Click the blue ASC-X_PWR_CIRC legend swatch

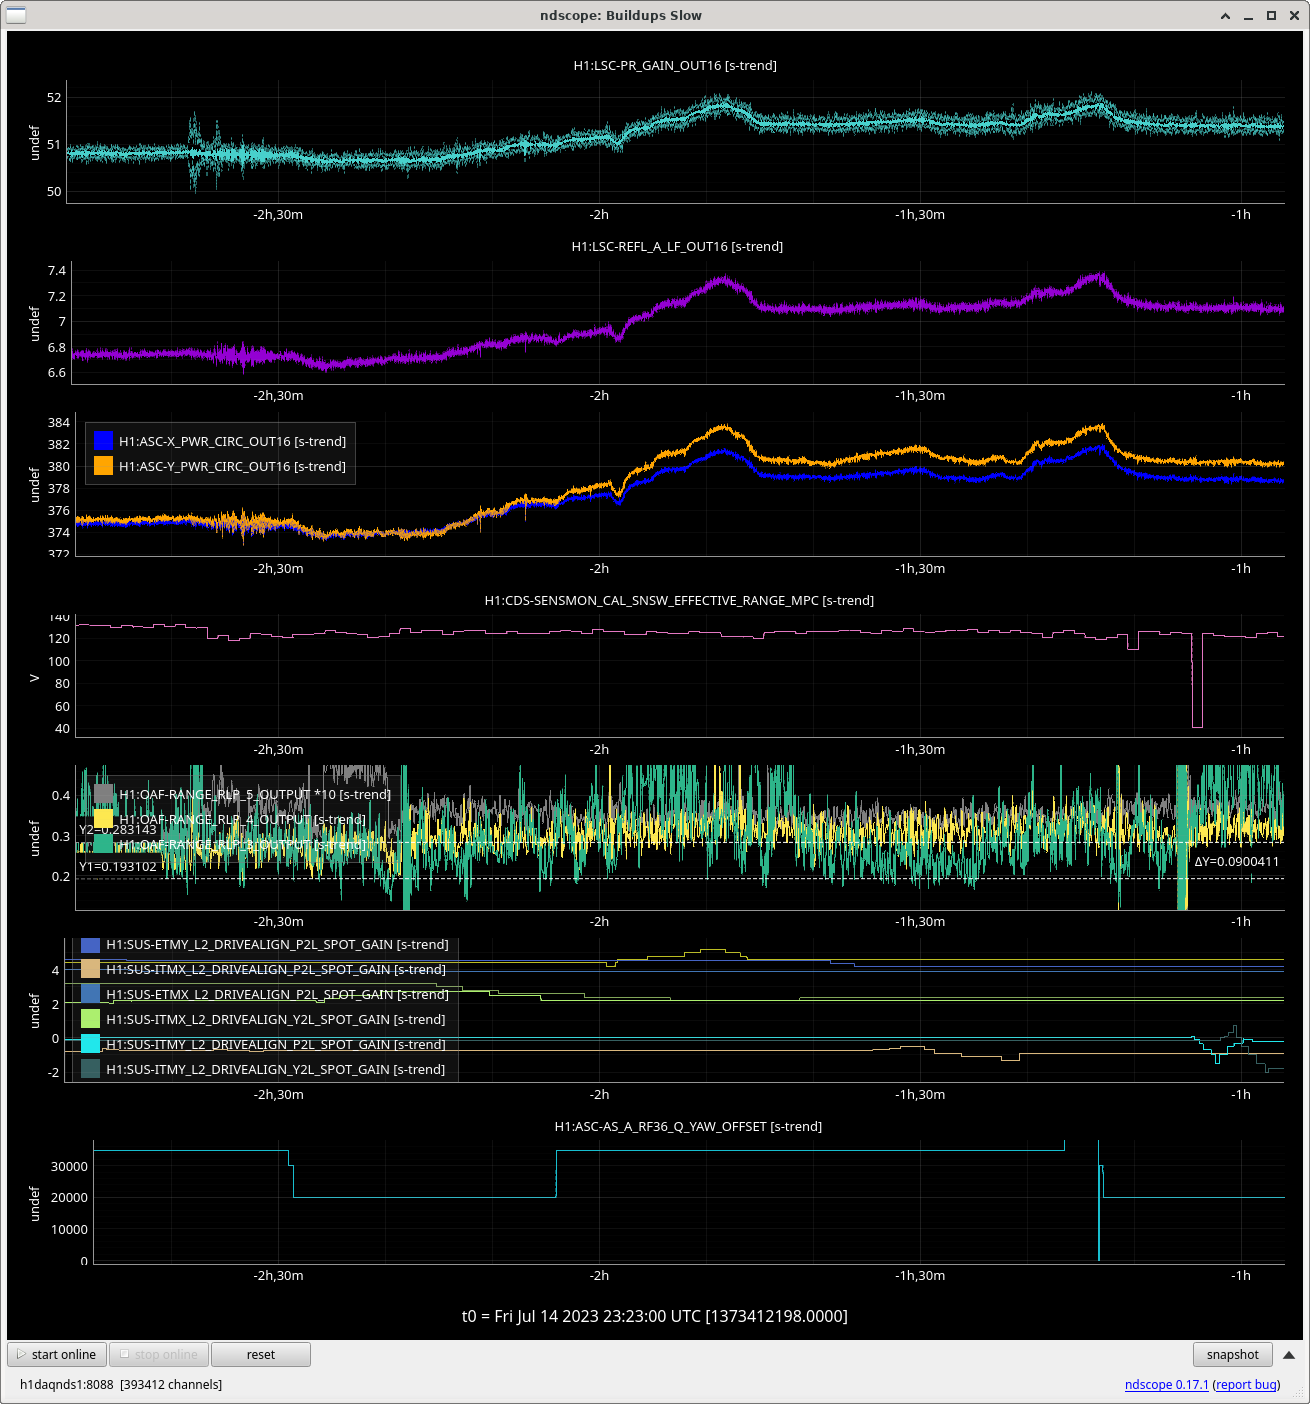pos(103,441)
